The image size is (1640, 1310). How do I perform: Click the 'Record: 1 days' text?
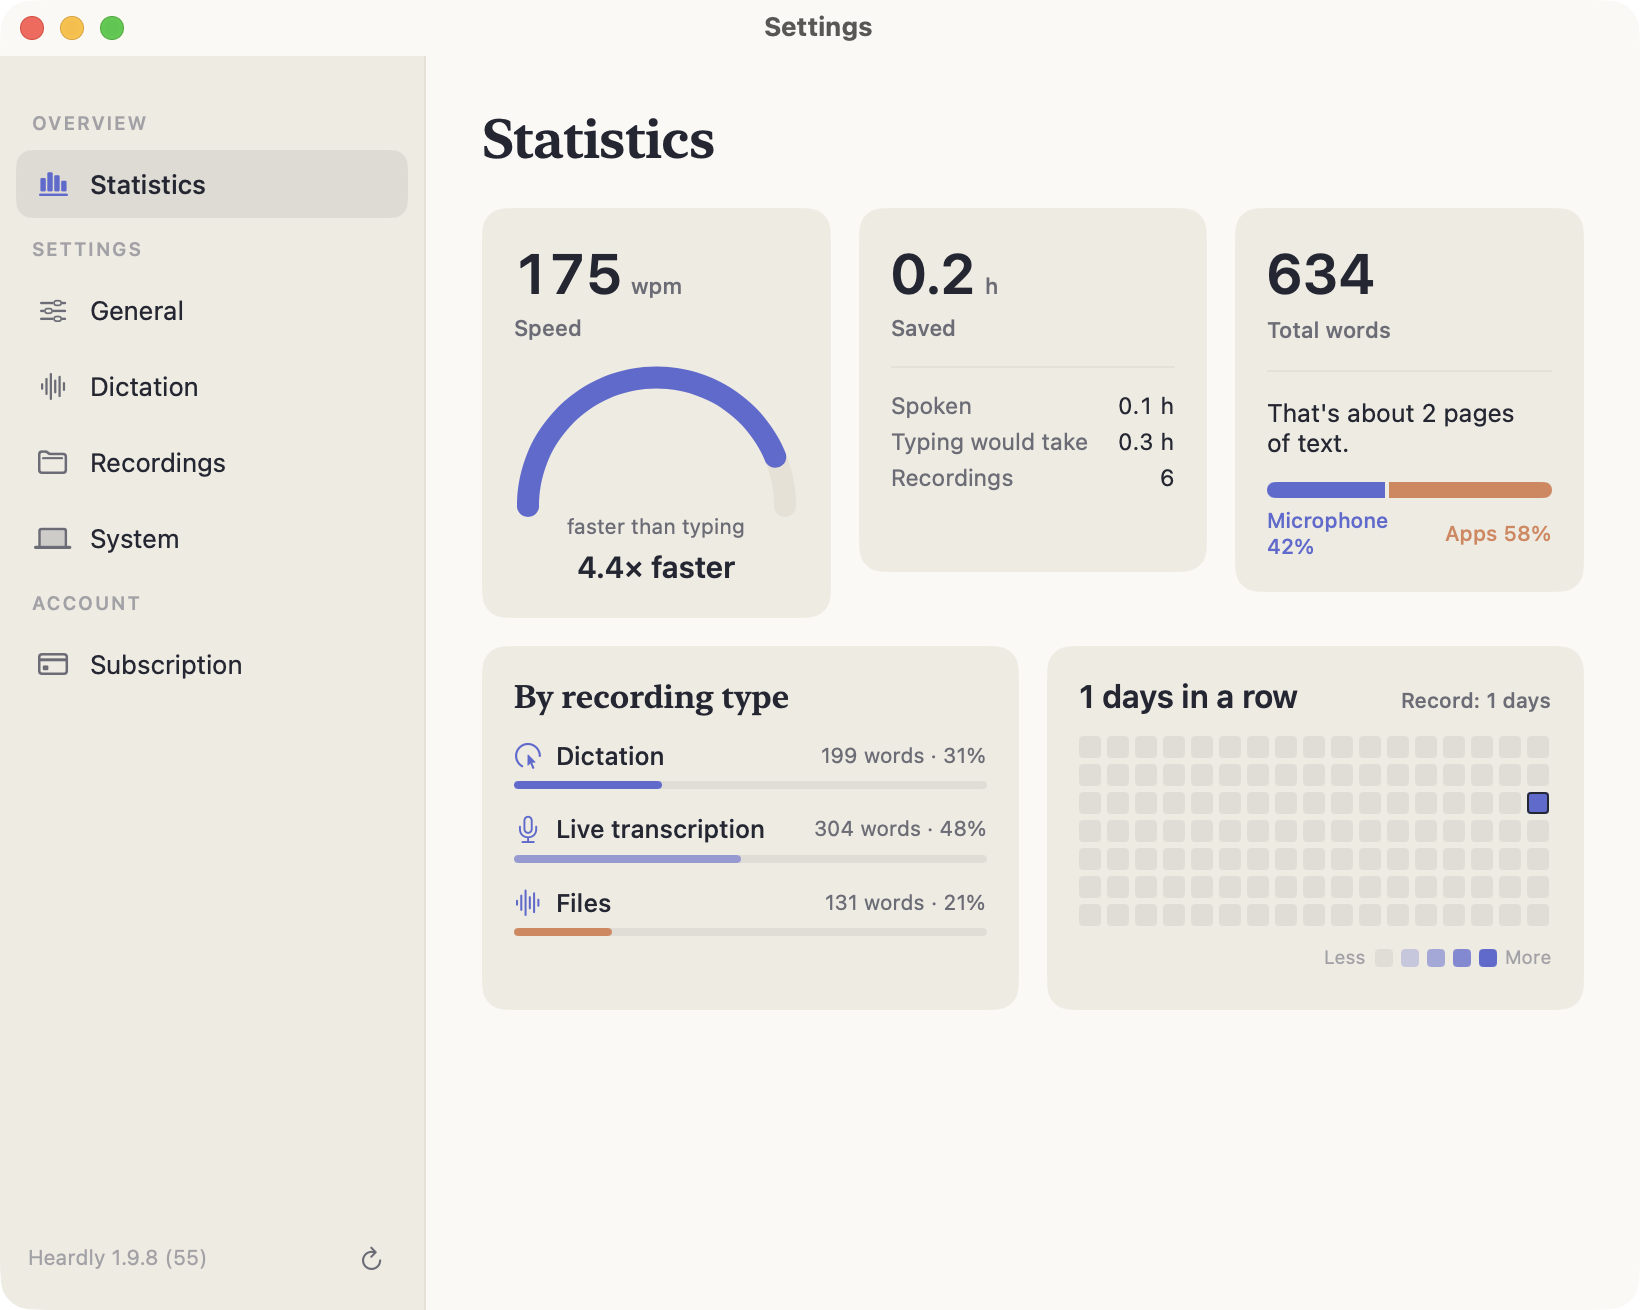(1476, 701)
